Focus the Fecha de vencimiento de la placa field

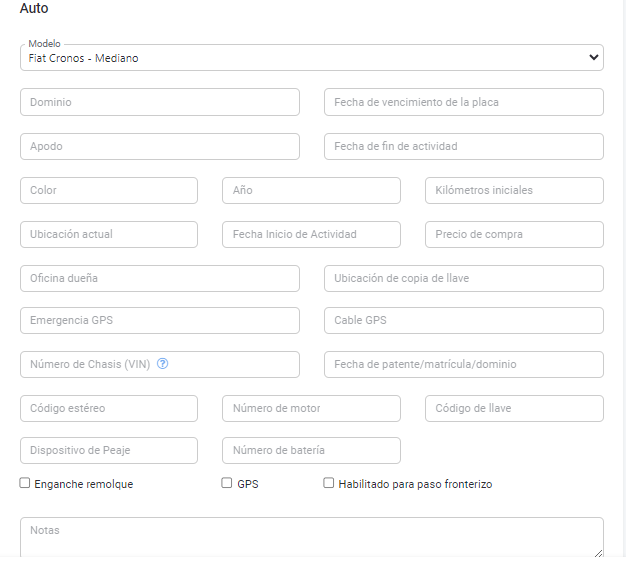pyautogui.click(x=463, y=102)
